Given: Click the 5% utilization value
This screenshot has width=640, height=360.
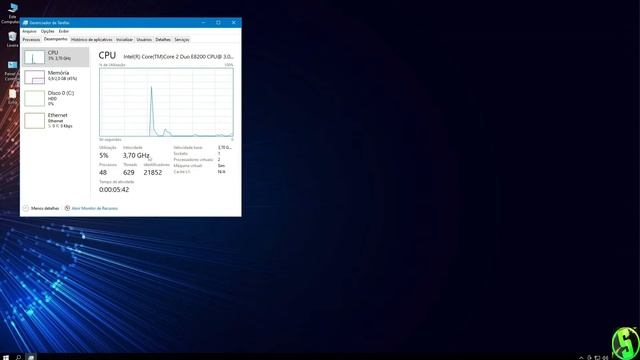Looking at the screenshot, I should click(x=104, y=156).
